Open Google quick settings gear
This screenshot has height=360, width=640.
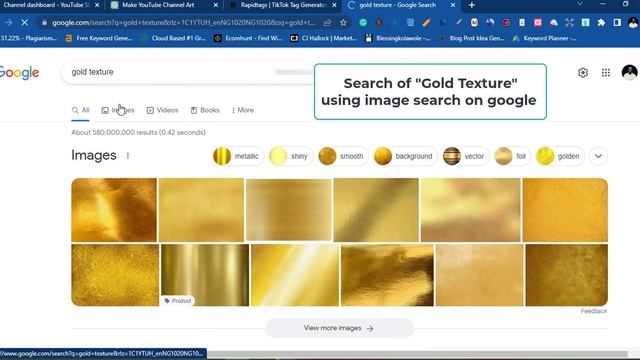(583, 73)
